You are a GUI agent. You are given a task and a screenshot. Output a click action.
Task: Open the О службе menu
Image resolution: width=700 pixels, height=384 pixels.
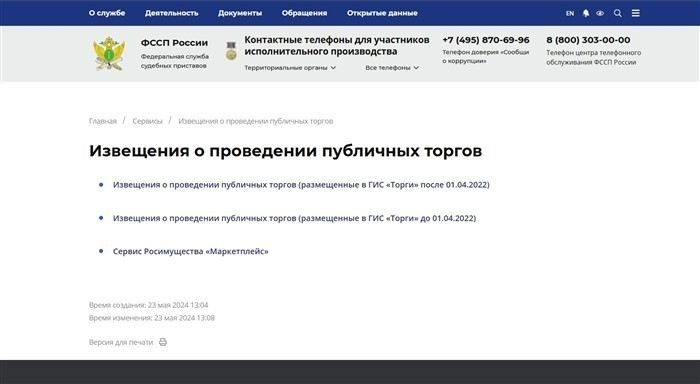(107, 13)
